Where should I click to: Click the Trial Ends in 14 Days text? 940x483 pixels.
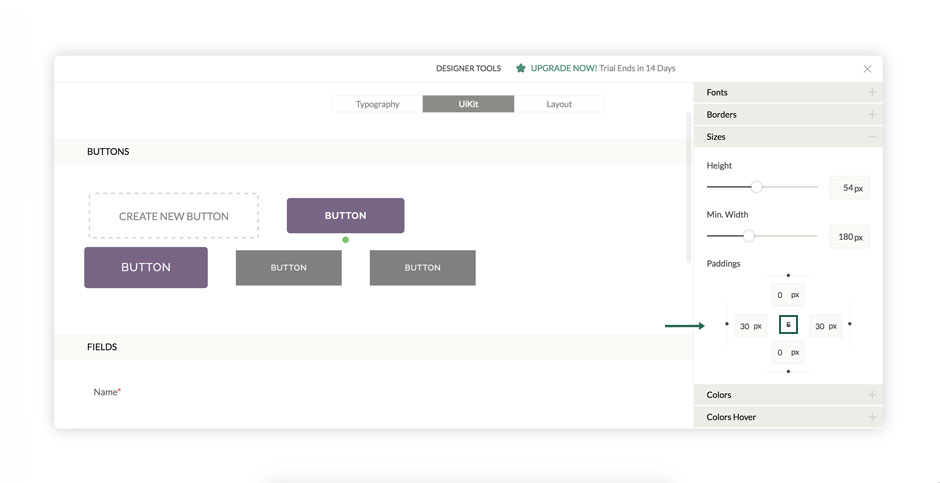click(x=637, y=68)
